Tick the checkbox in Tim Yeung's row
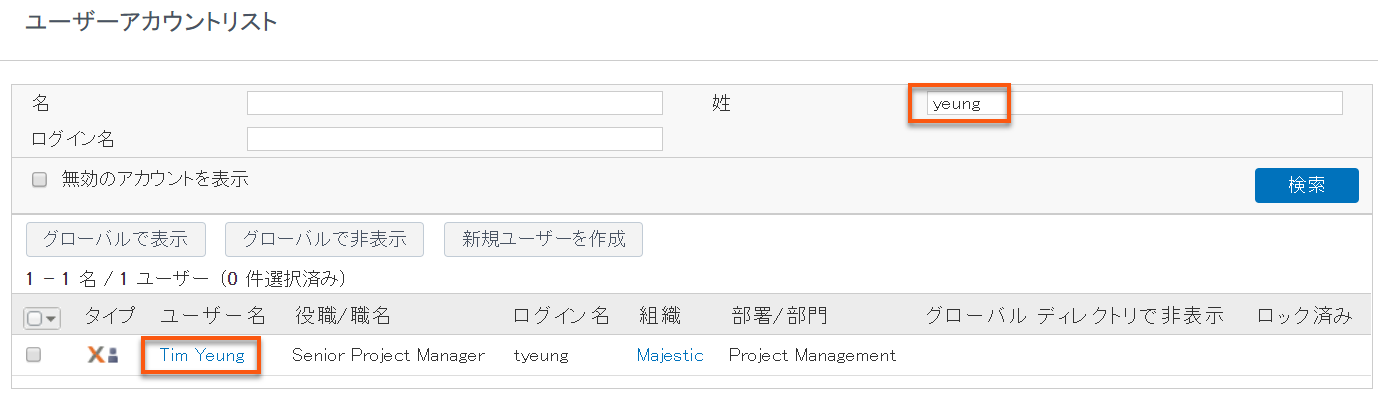Image resolution: width=1378 pixels, height=393 pixels. coord(33,355)
